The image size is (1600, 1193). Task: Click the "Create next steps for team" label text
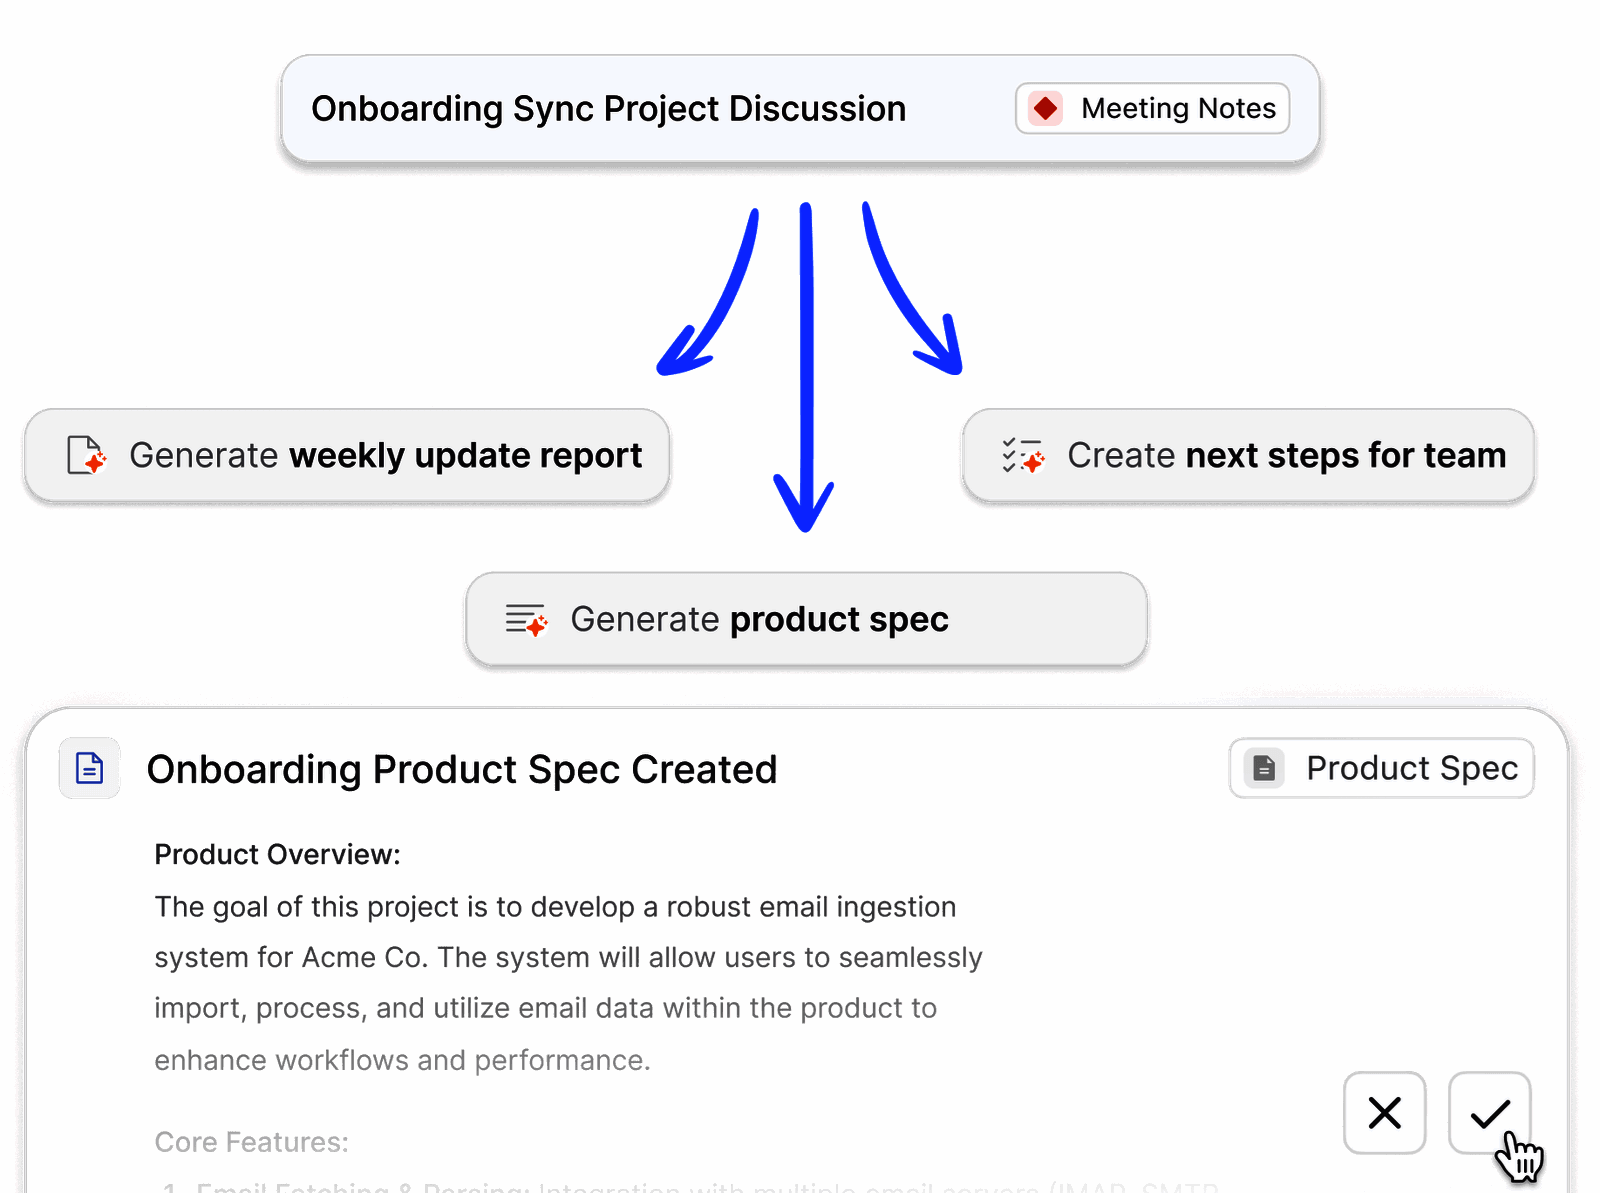1286,456
